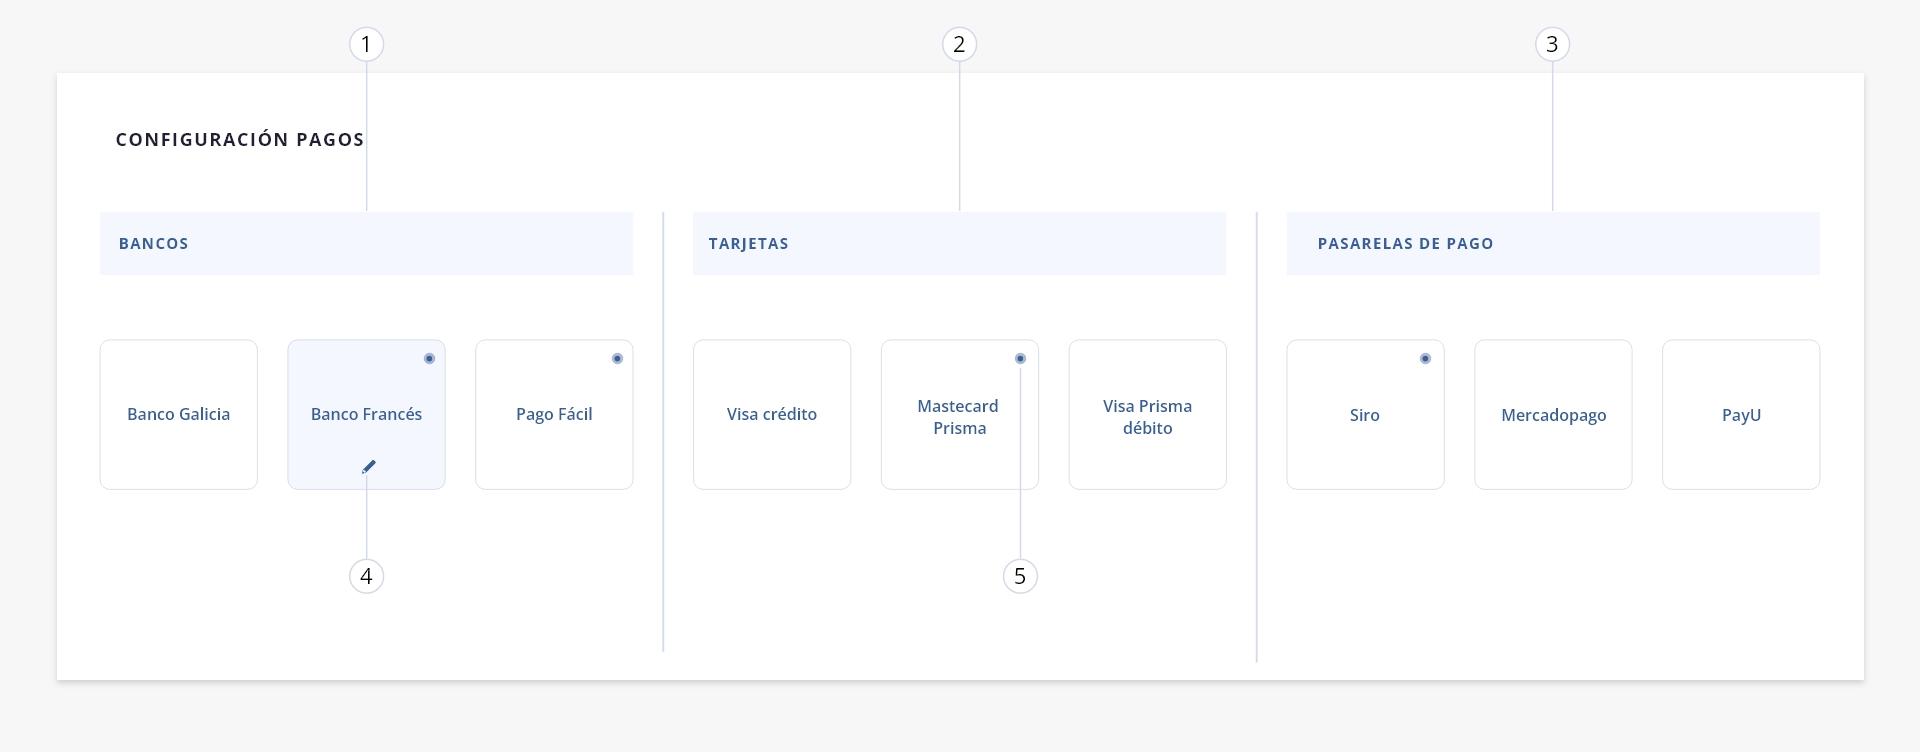Viewport: 1920px width, 752px height.
Task: Open the Visa Prisma débito card
Action: click(1147, 414)
